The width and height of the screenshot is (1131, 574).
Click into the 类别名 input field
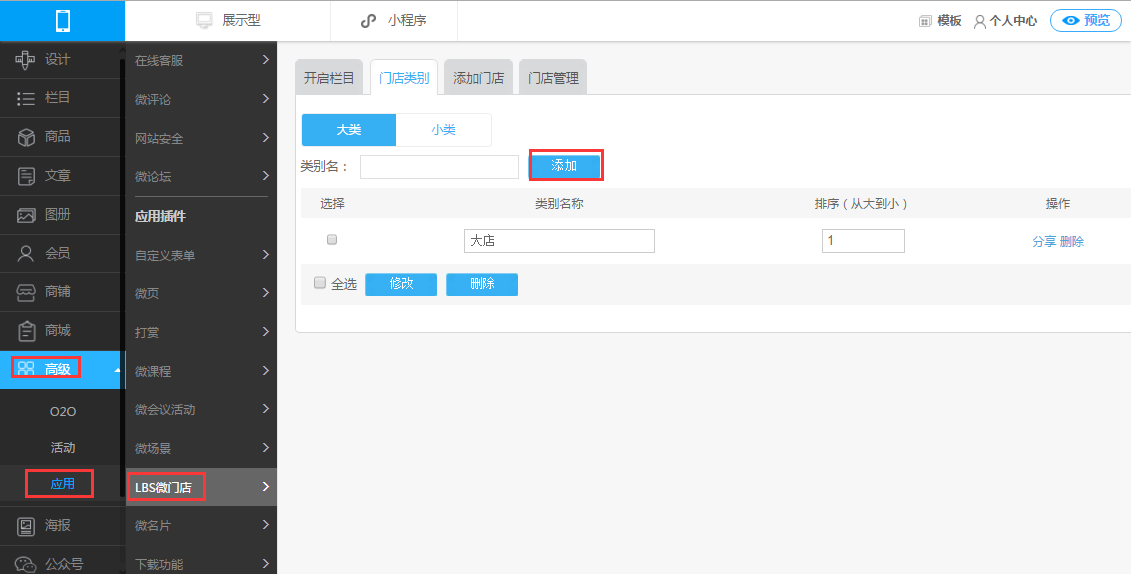pos(439,167)
